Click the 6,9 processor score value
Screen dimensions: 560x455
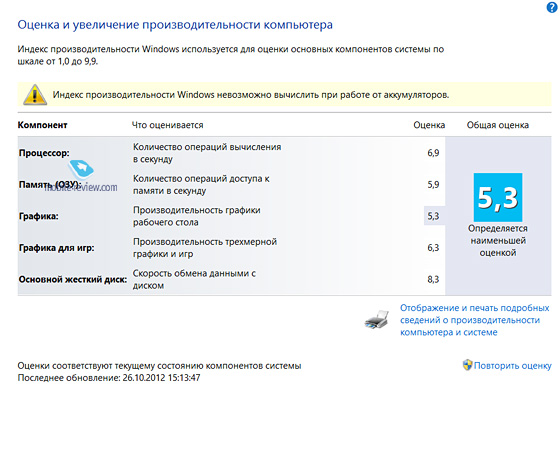click(x=433, y=153)
